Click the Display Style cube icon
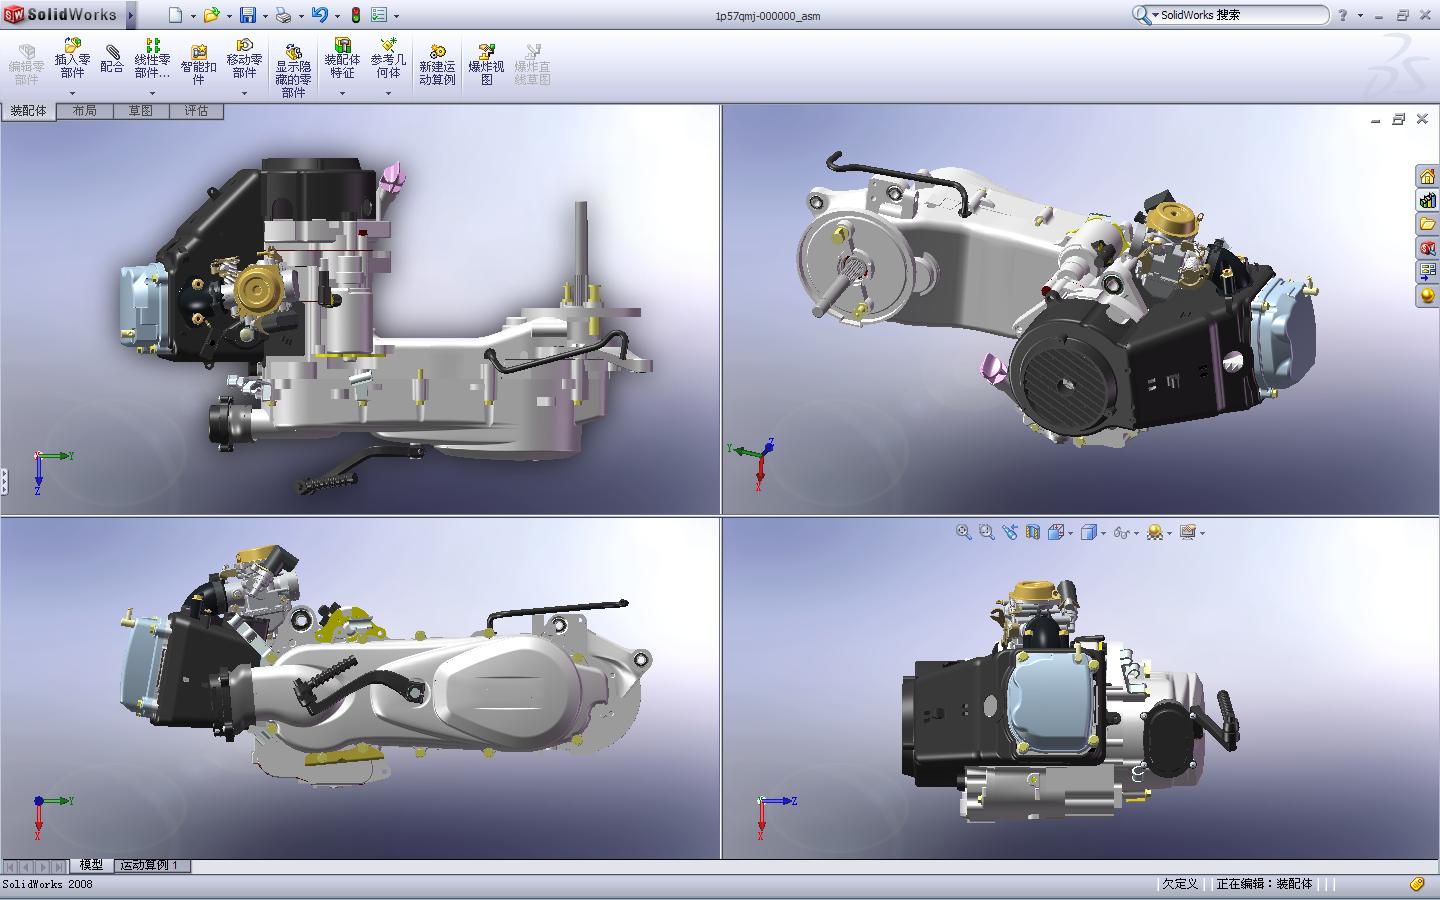 1089,532
